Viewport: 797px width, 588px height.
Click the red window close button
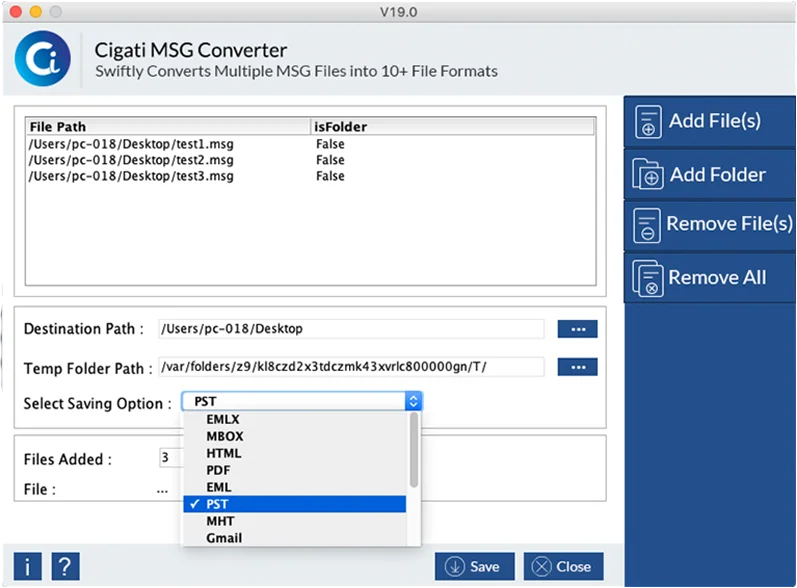click(16, 11)
